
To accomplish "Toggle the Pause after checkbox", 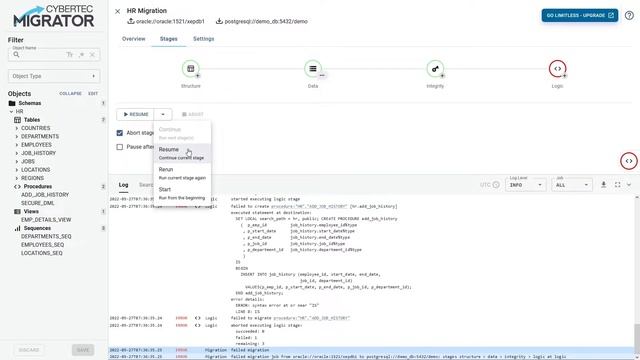I will coord(120,147).
